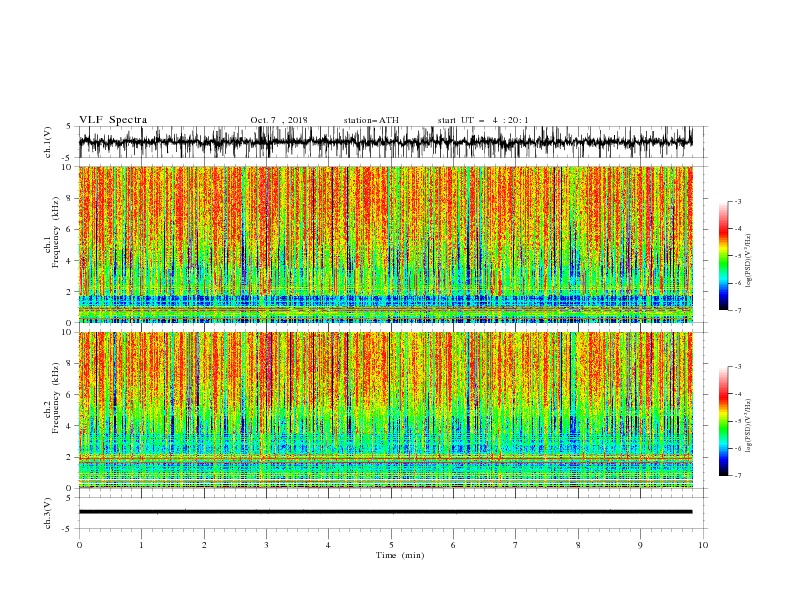Screen dimensions: 792x612
Task: Click the "-5" label on ch.2 color bar
Action: (x=737, y=421)
